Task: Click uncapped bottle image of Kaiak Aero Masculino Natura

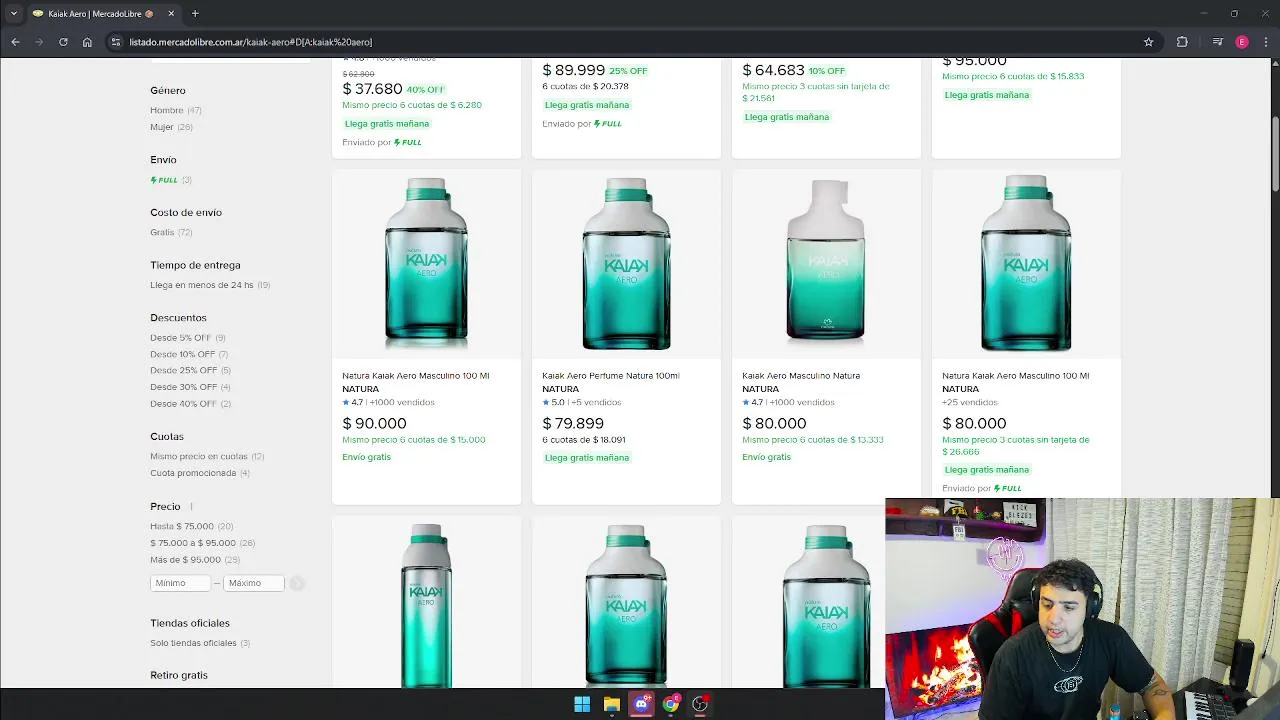Action: (x=826, y=260)
